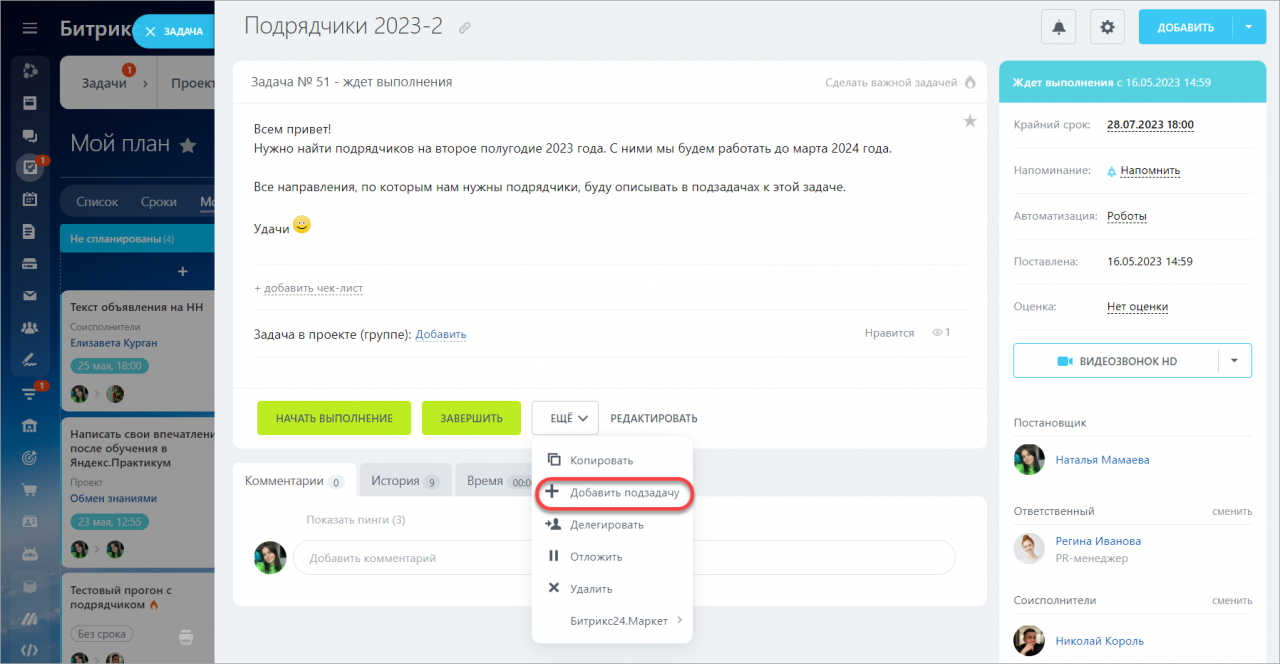The width and height of the screenshot is (1280, 664).
Task: Click Добавить link for project group
Action: 441,334
